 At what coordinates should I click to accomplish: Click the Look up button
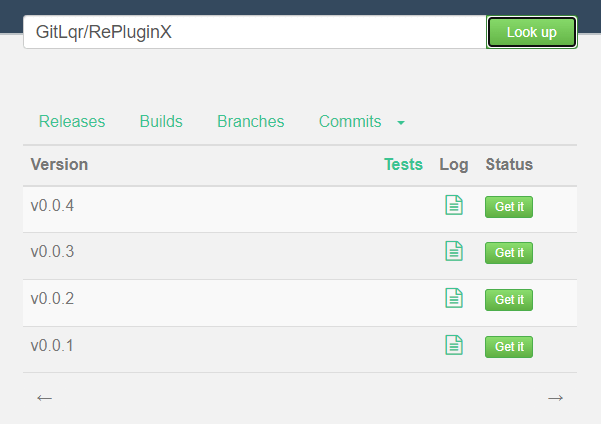coord(532,32)
